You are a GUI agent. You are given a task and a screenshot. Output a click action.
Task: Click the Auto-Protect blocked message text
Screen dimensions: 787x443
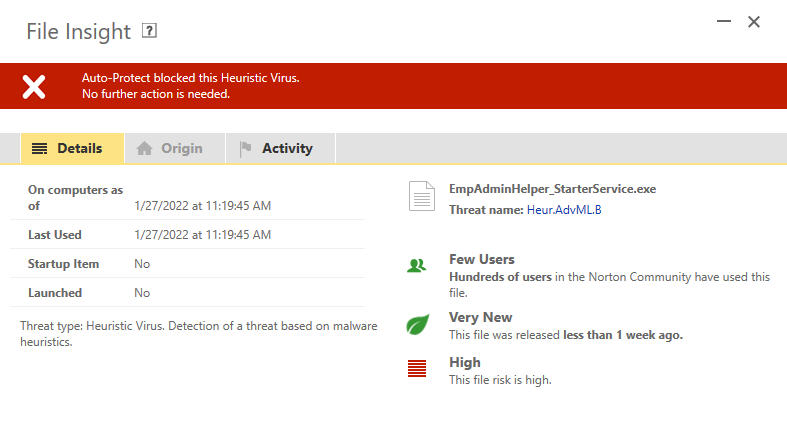tap(190, 77)
